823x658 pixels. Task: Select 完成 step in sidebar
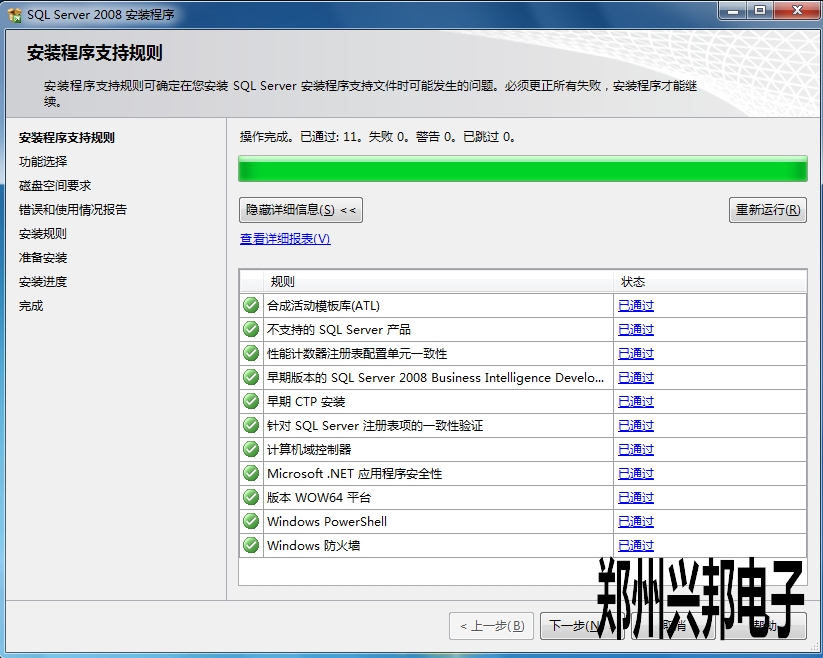point(31,306)
